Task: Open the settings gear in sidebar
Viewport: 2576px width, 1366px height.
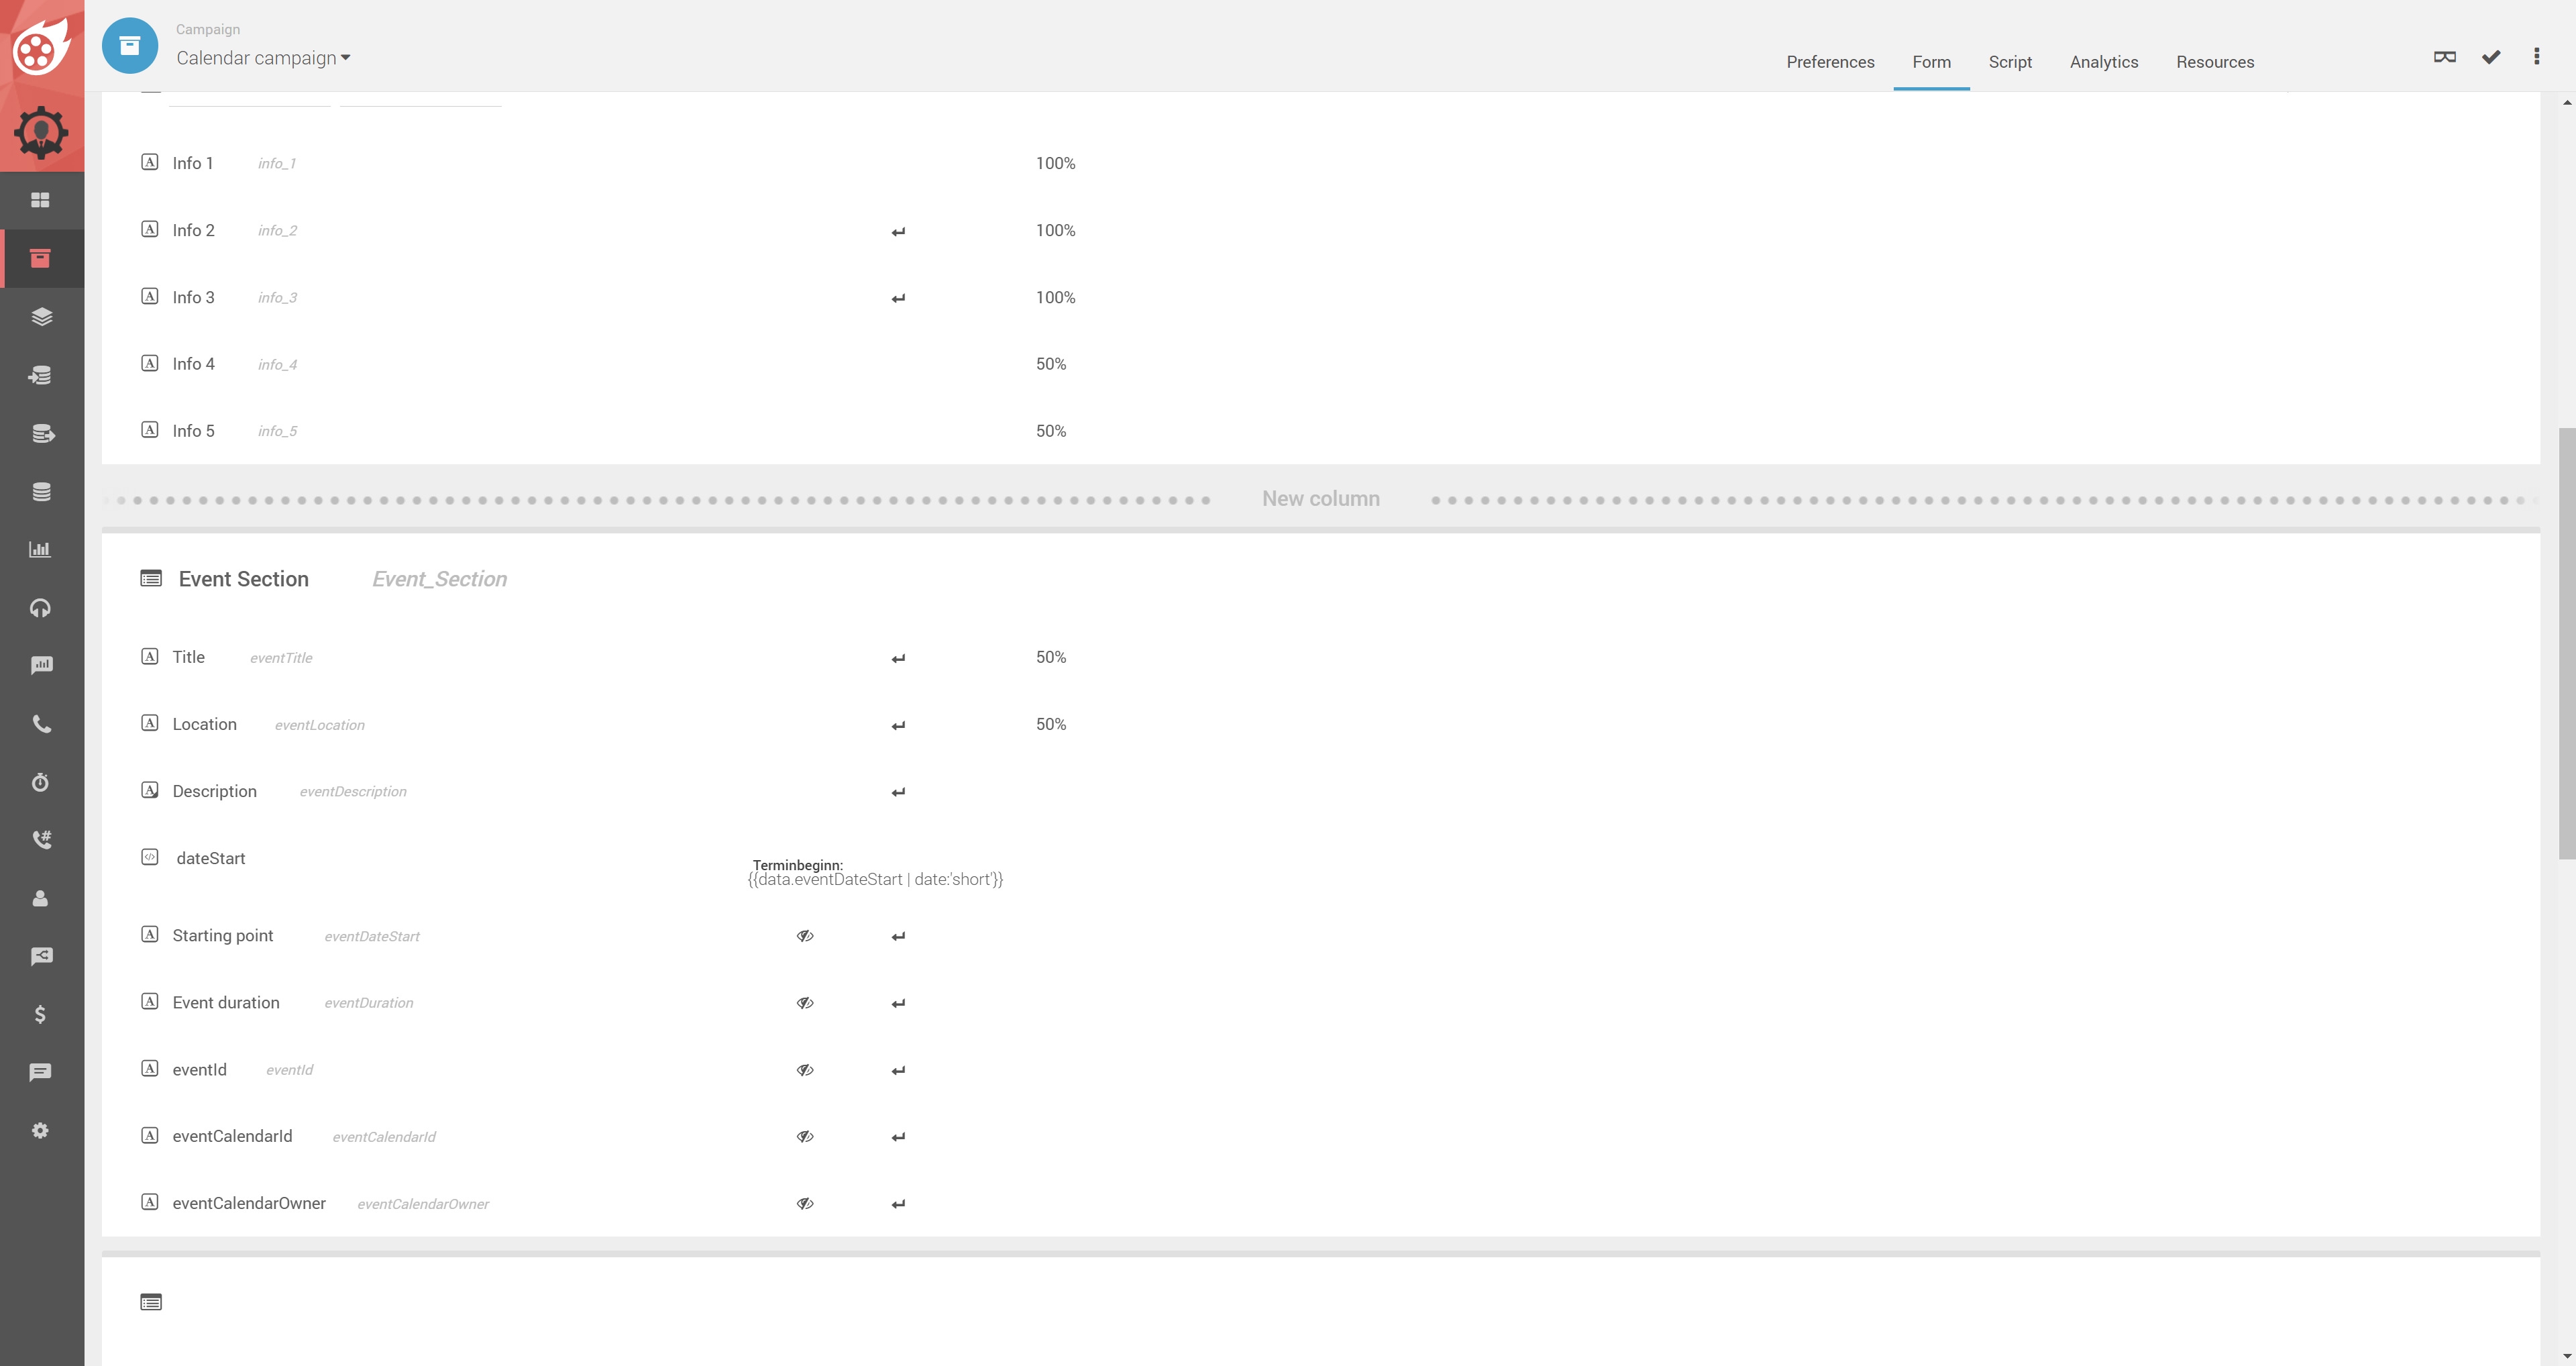Action: (40, 1130)
